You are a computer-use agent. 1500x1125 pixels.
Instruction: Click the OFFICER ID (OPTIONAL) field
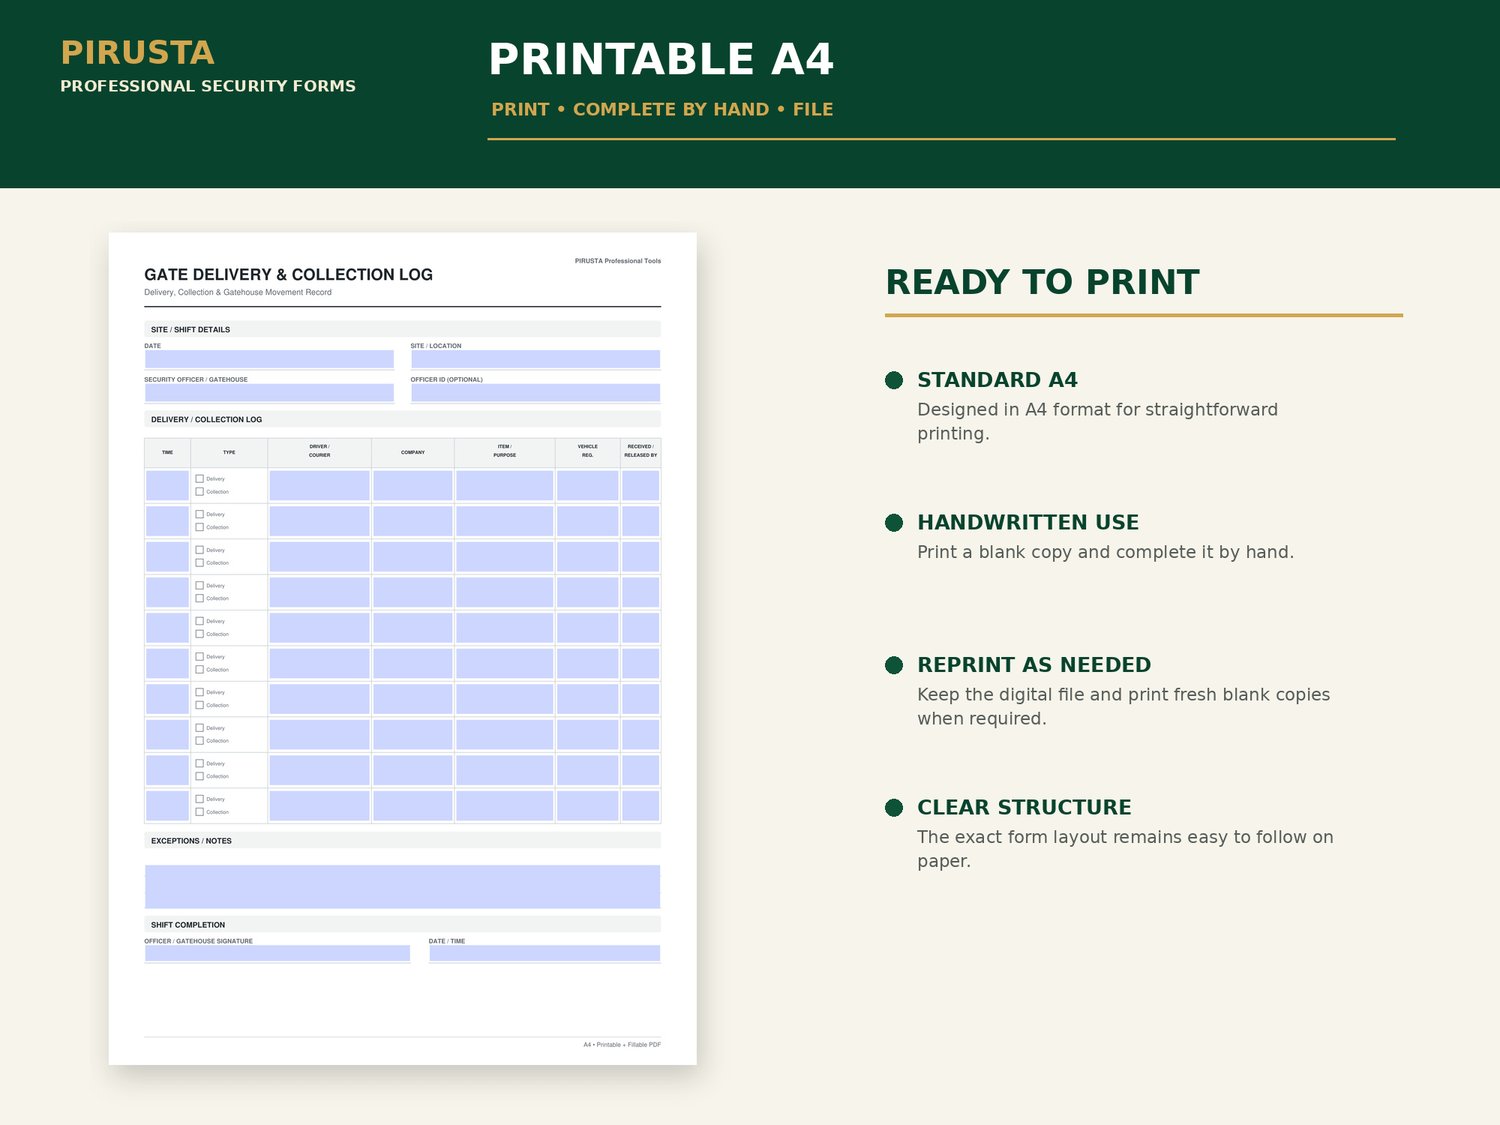click(x=535, y=393)
